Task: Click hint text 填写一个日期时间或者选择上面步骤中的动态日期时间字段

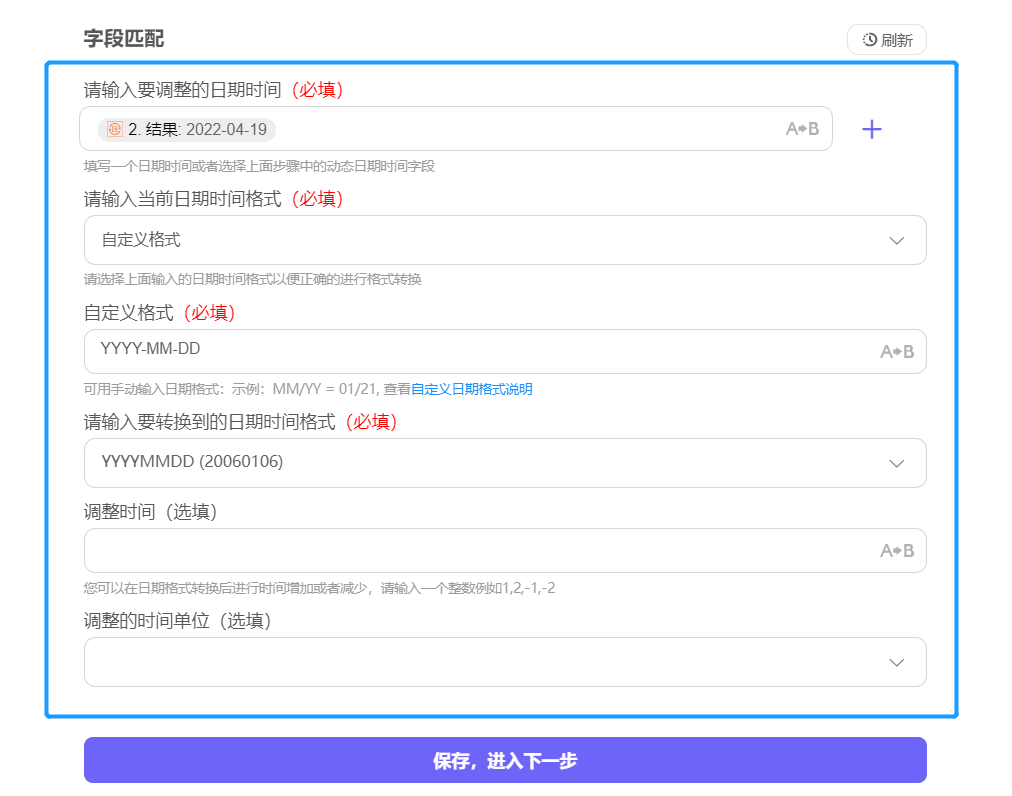Action: click(259, 167)
